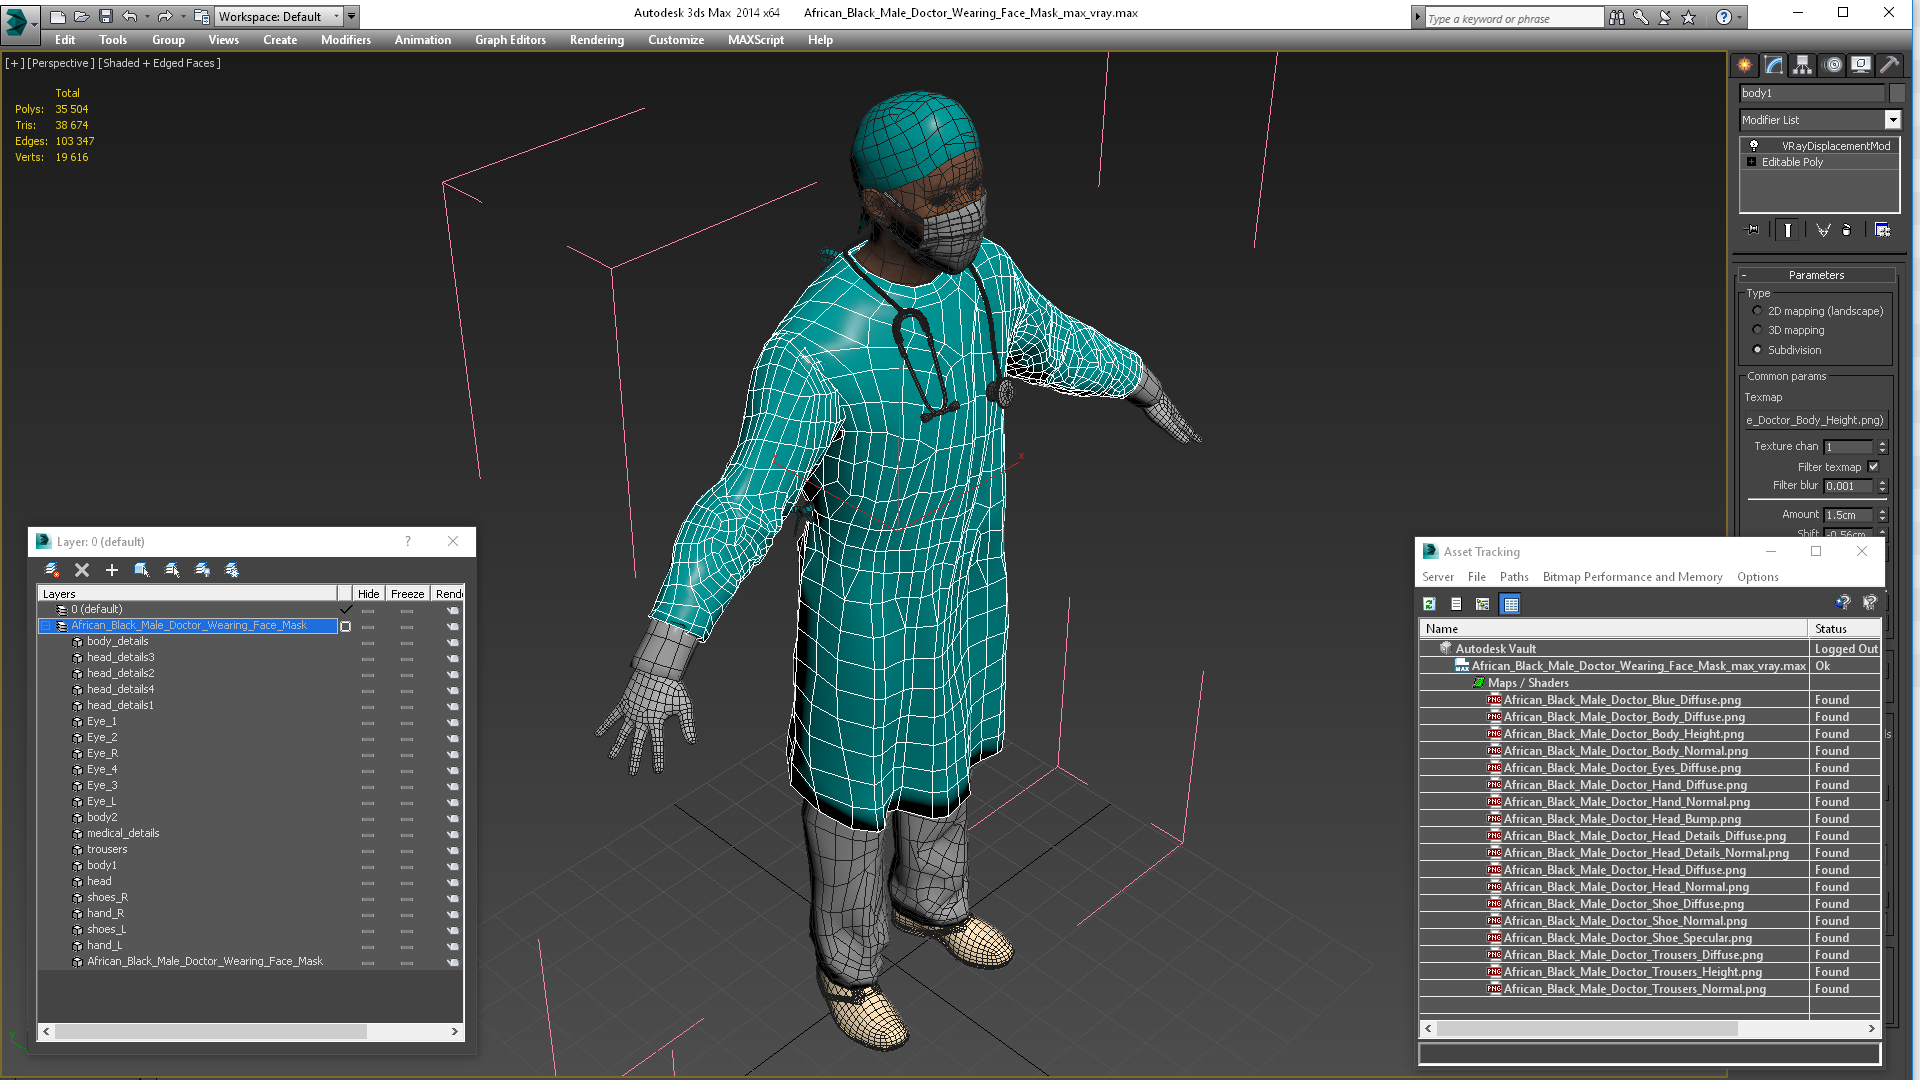Toggle Show End Result icon

[x=1788, y=230]
